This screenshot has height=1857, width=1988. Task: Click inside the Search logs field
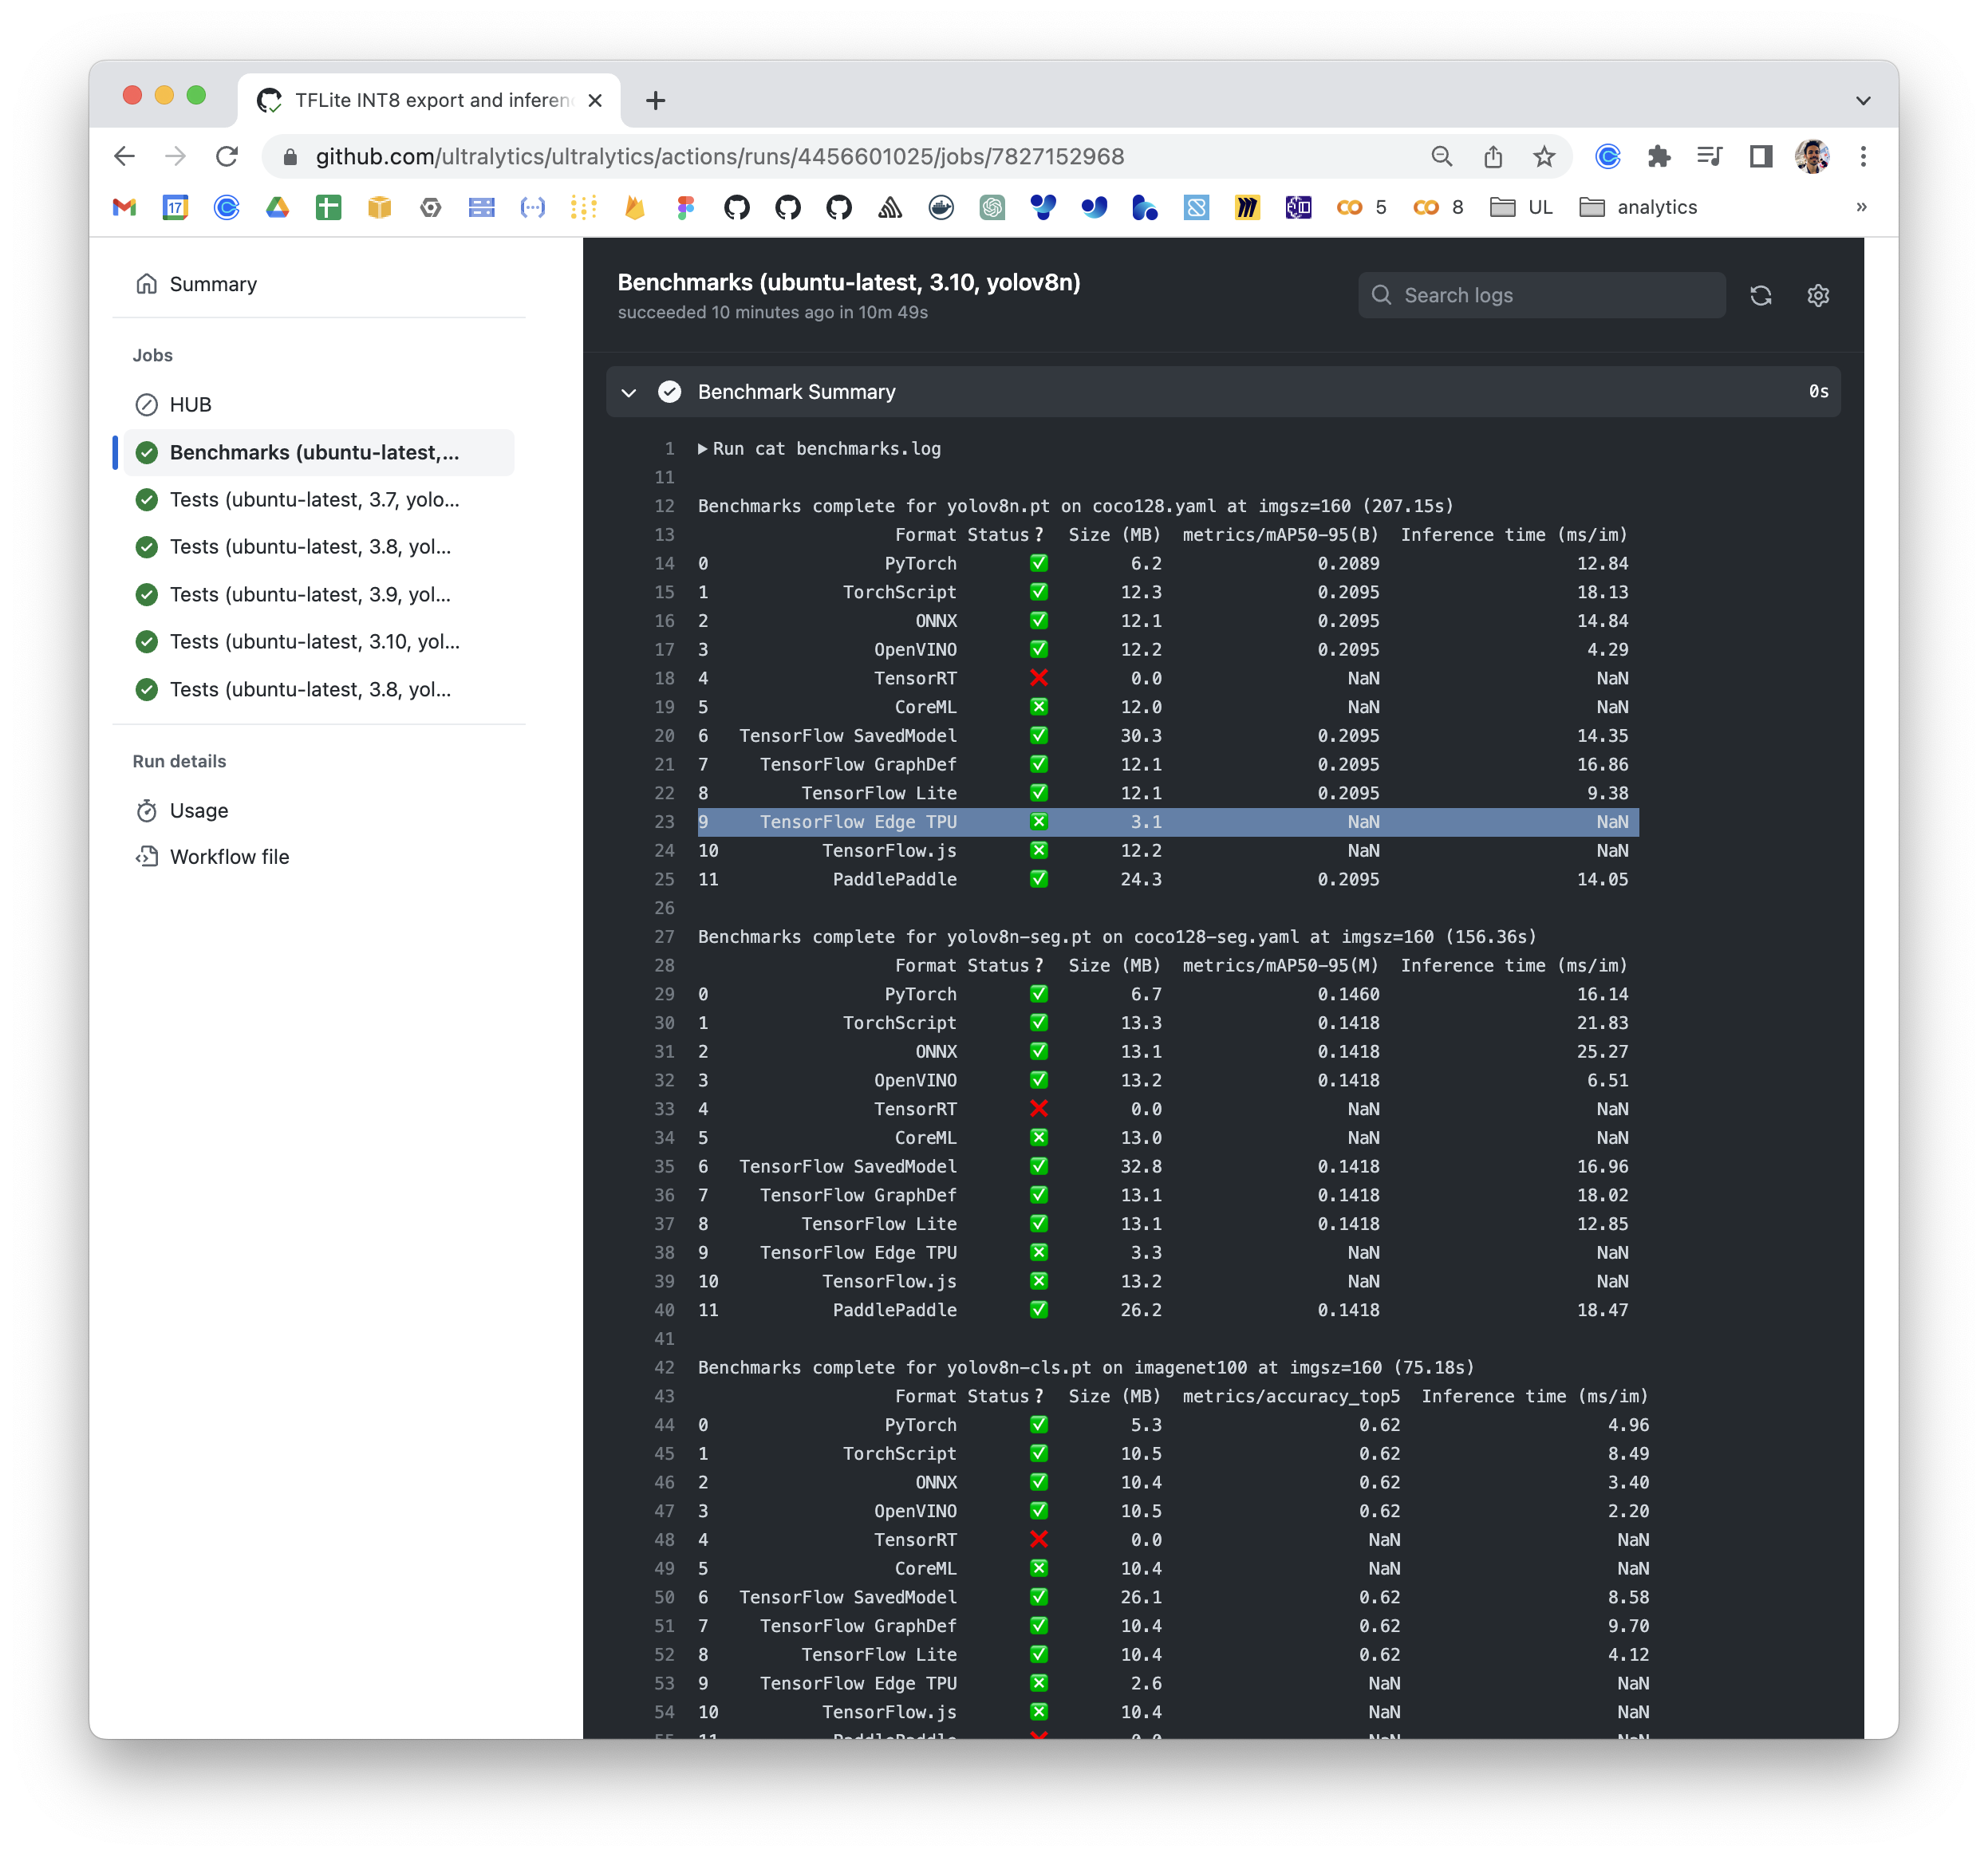click(x=1540, y=295)
